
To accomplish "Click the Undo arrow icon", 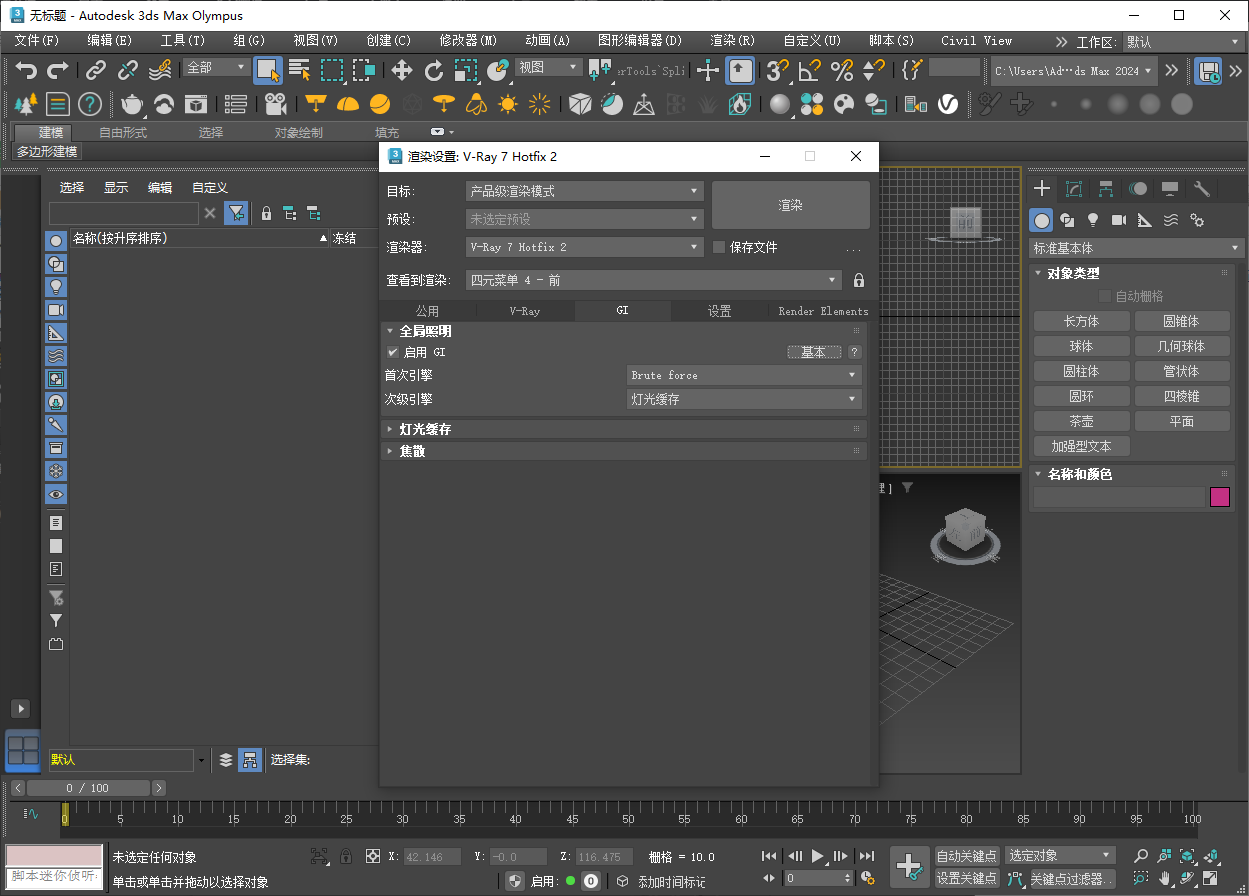I will click(x=26, y=70).
